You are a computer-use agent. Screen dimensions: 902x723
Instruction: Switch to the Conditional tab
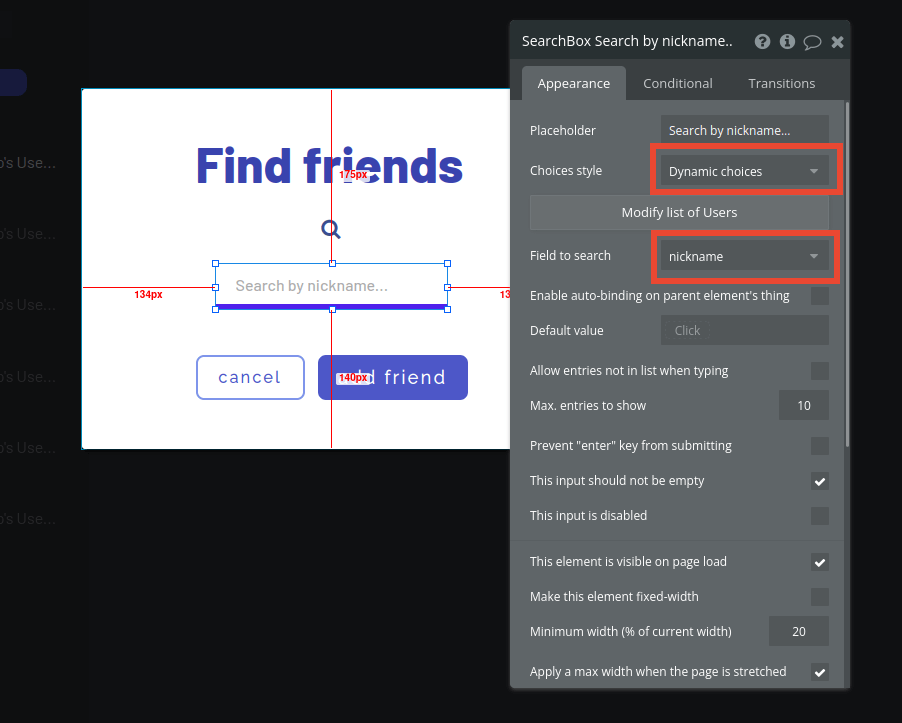point(677,83)
